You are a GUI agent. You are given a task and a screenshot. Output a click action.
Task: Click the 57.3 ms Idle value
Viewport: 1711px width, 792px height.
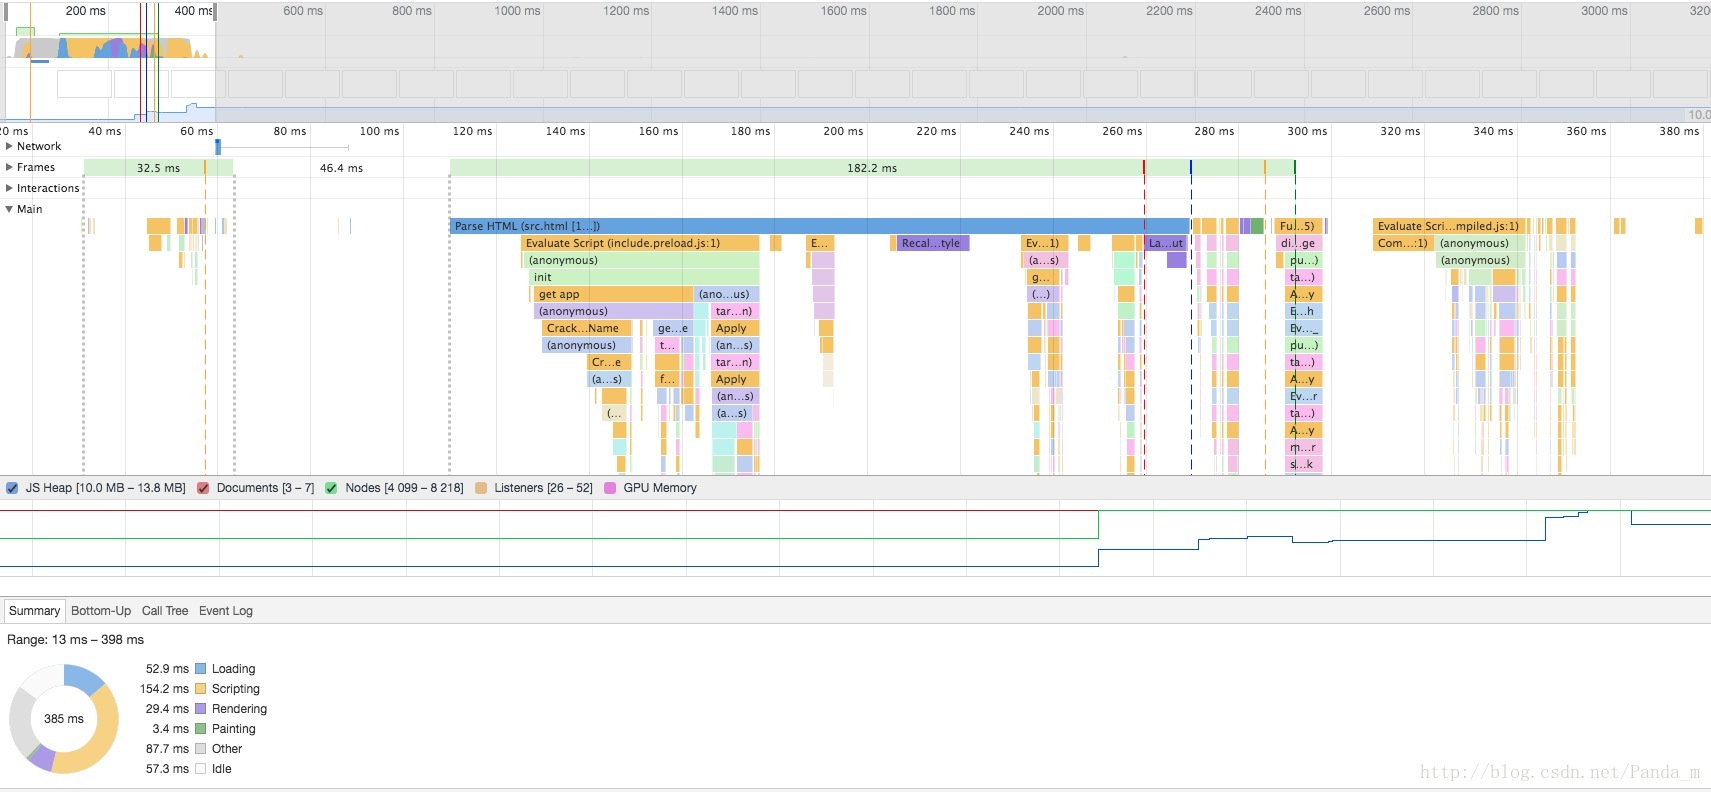tap(167, 769)
